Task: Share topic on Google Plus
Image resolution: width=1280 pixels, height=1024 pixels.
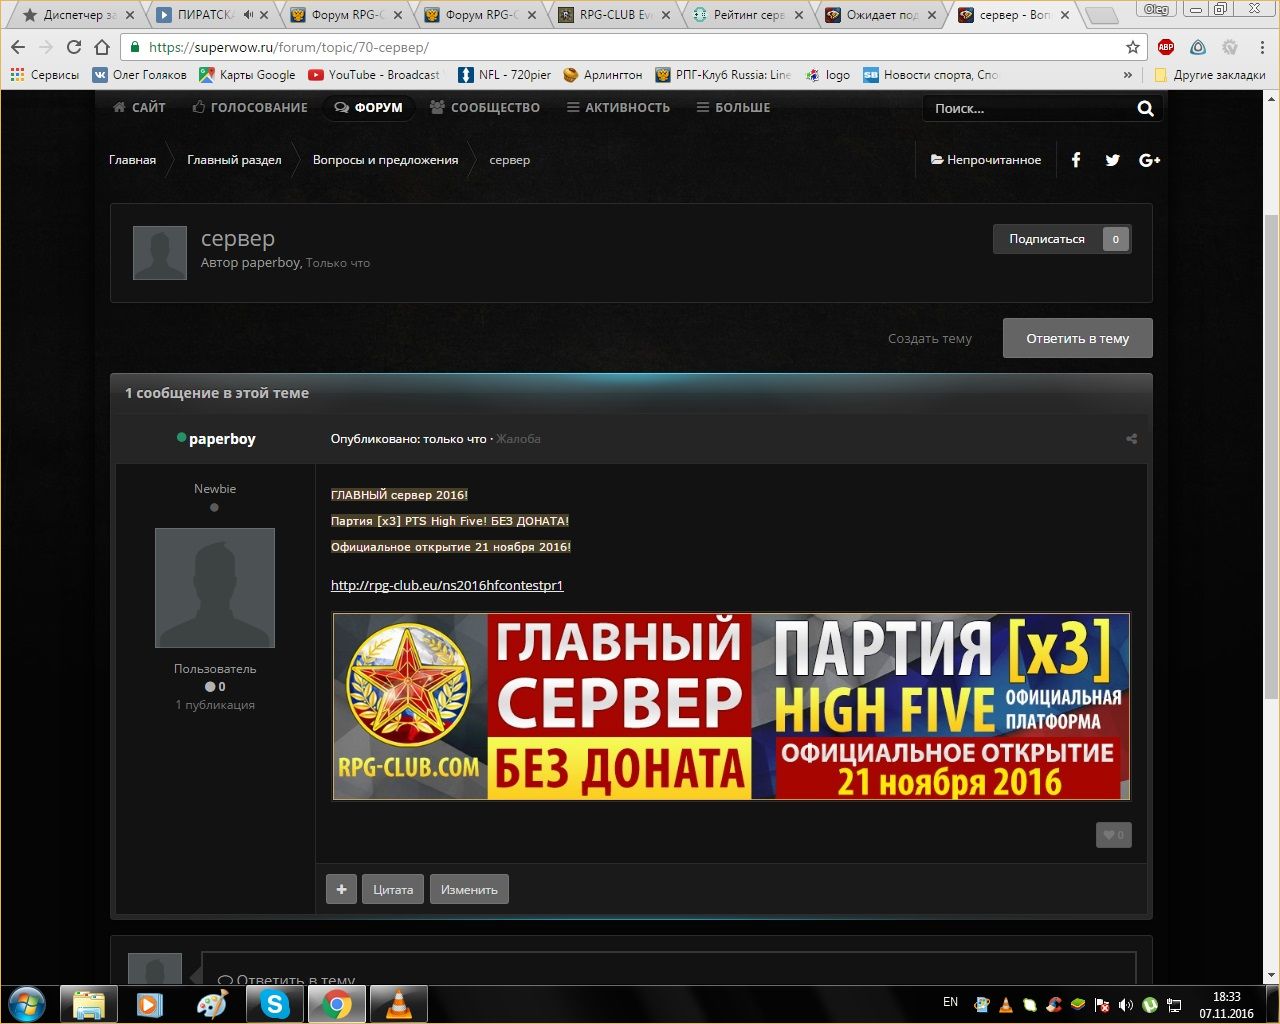Action: coord(1150,160)
